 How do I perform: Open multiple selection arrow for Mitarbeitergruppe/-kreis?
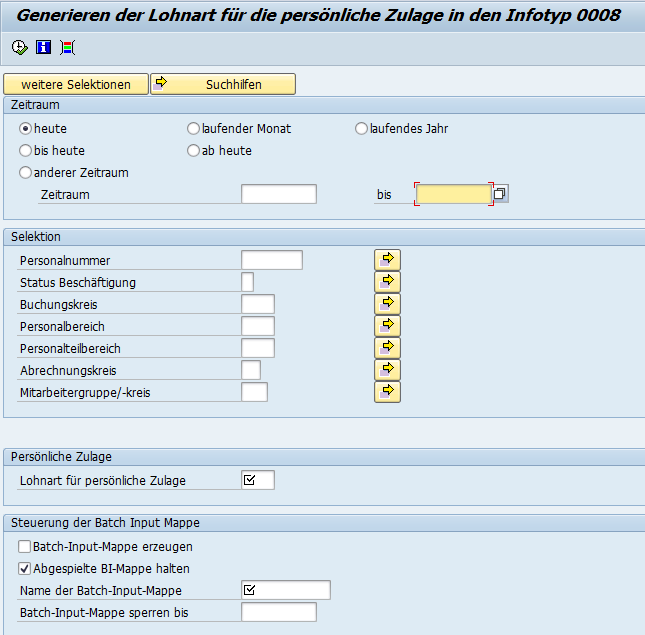(x=387, y=392)
